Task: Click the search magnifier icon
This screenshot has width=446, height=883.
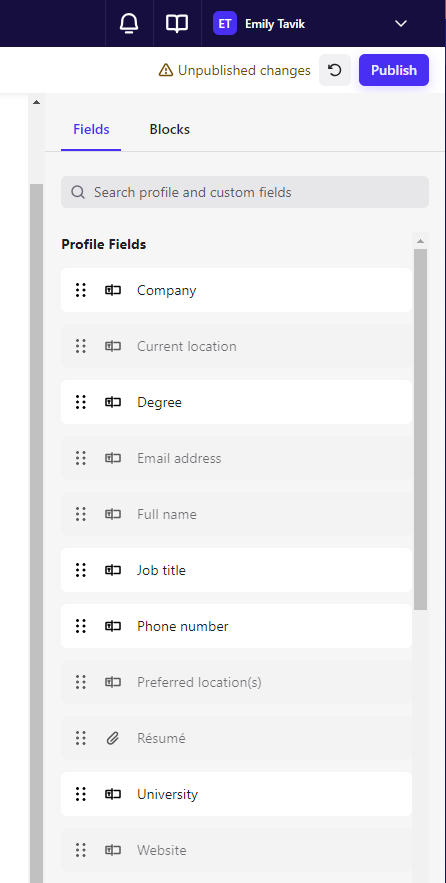Action: click(78, 193)
